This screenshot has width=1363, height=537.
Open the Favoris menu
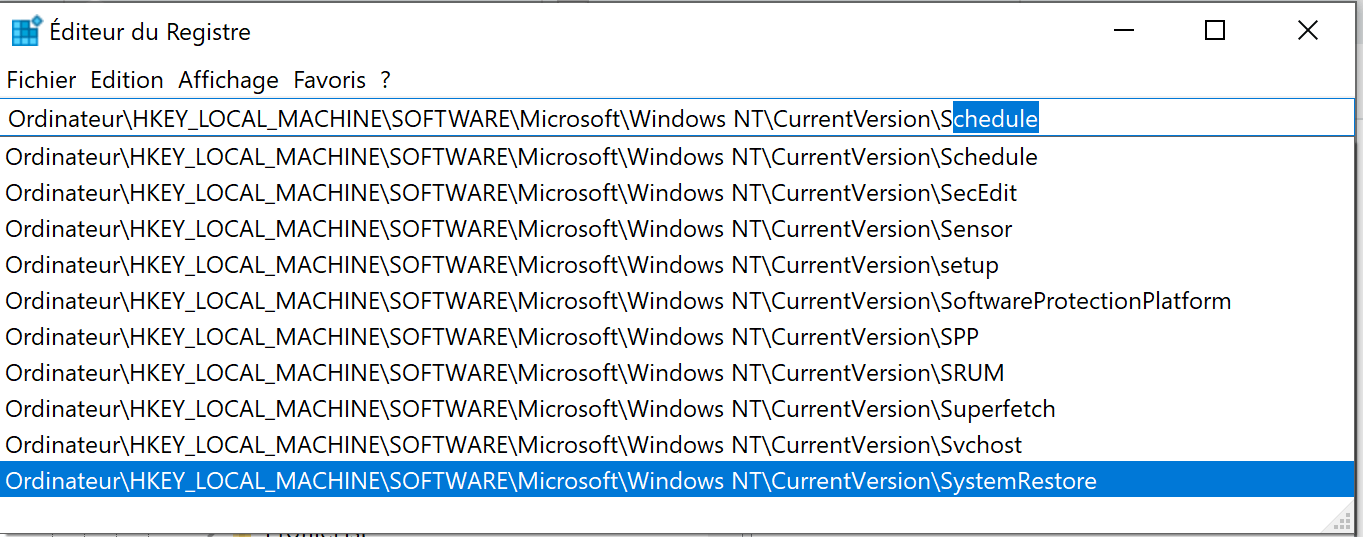(330, 80)
